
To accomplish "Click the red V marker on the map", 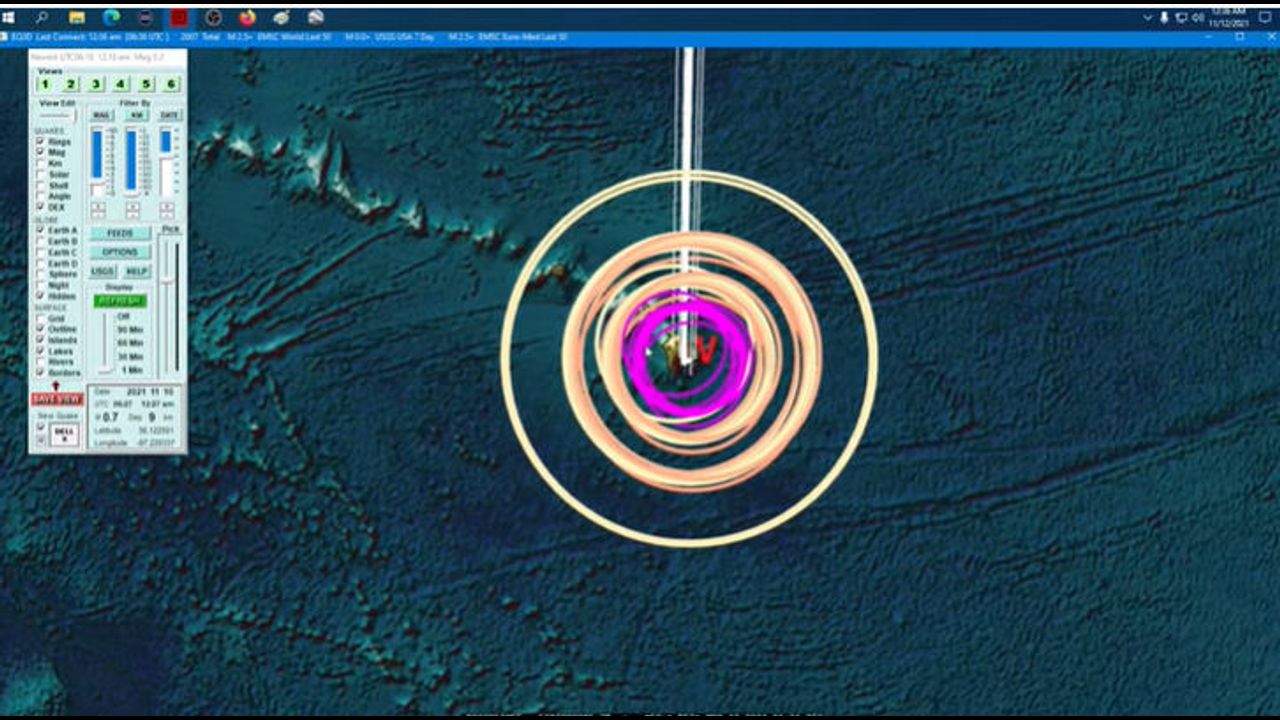I will click(x=706, y=349).
